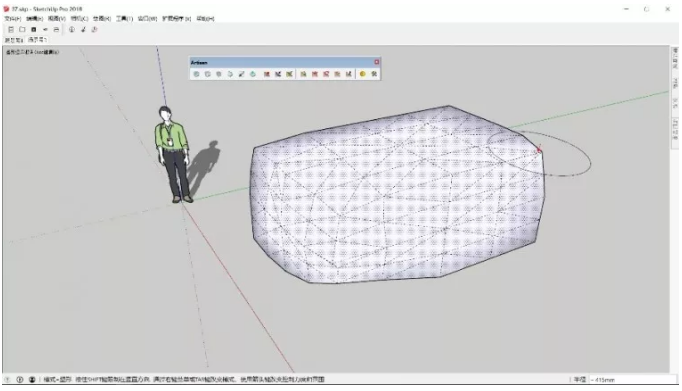Image resolution: width=682 pixels, height=391 pixels.
Task: Click the radius measurement box showing ~415mm
Action: [633, 380]
